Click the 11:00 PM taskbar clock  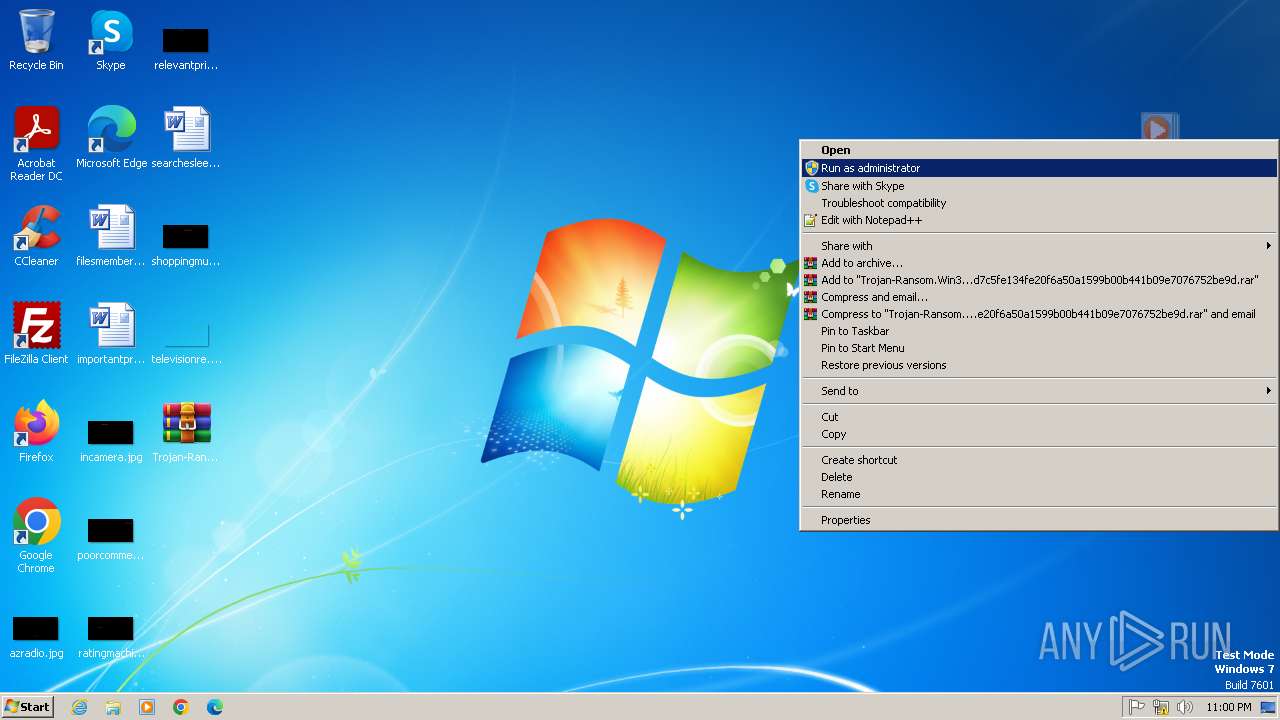tap(1228, 707)
